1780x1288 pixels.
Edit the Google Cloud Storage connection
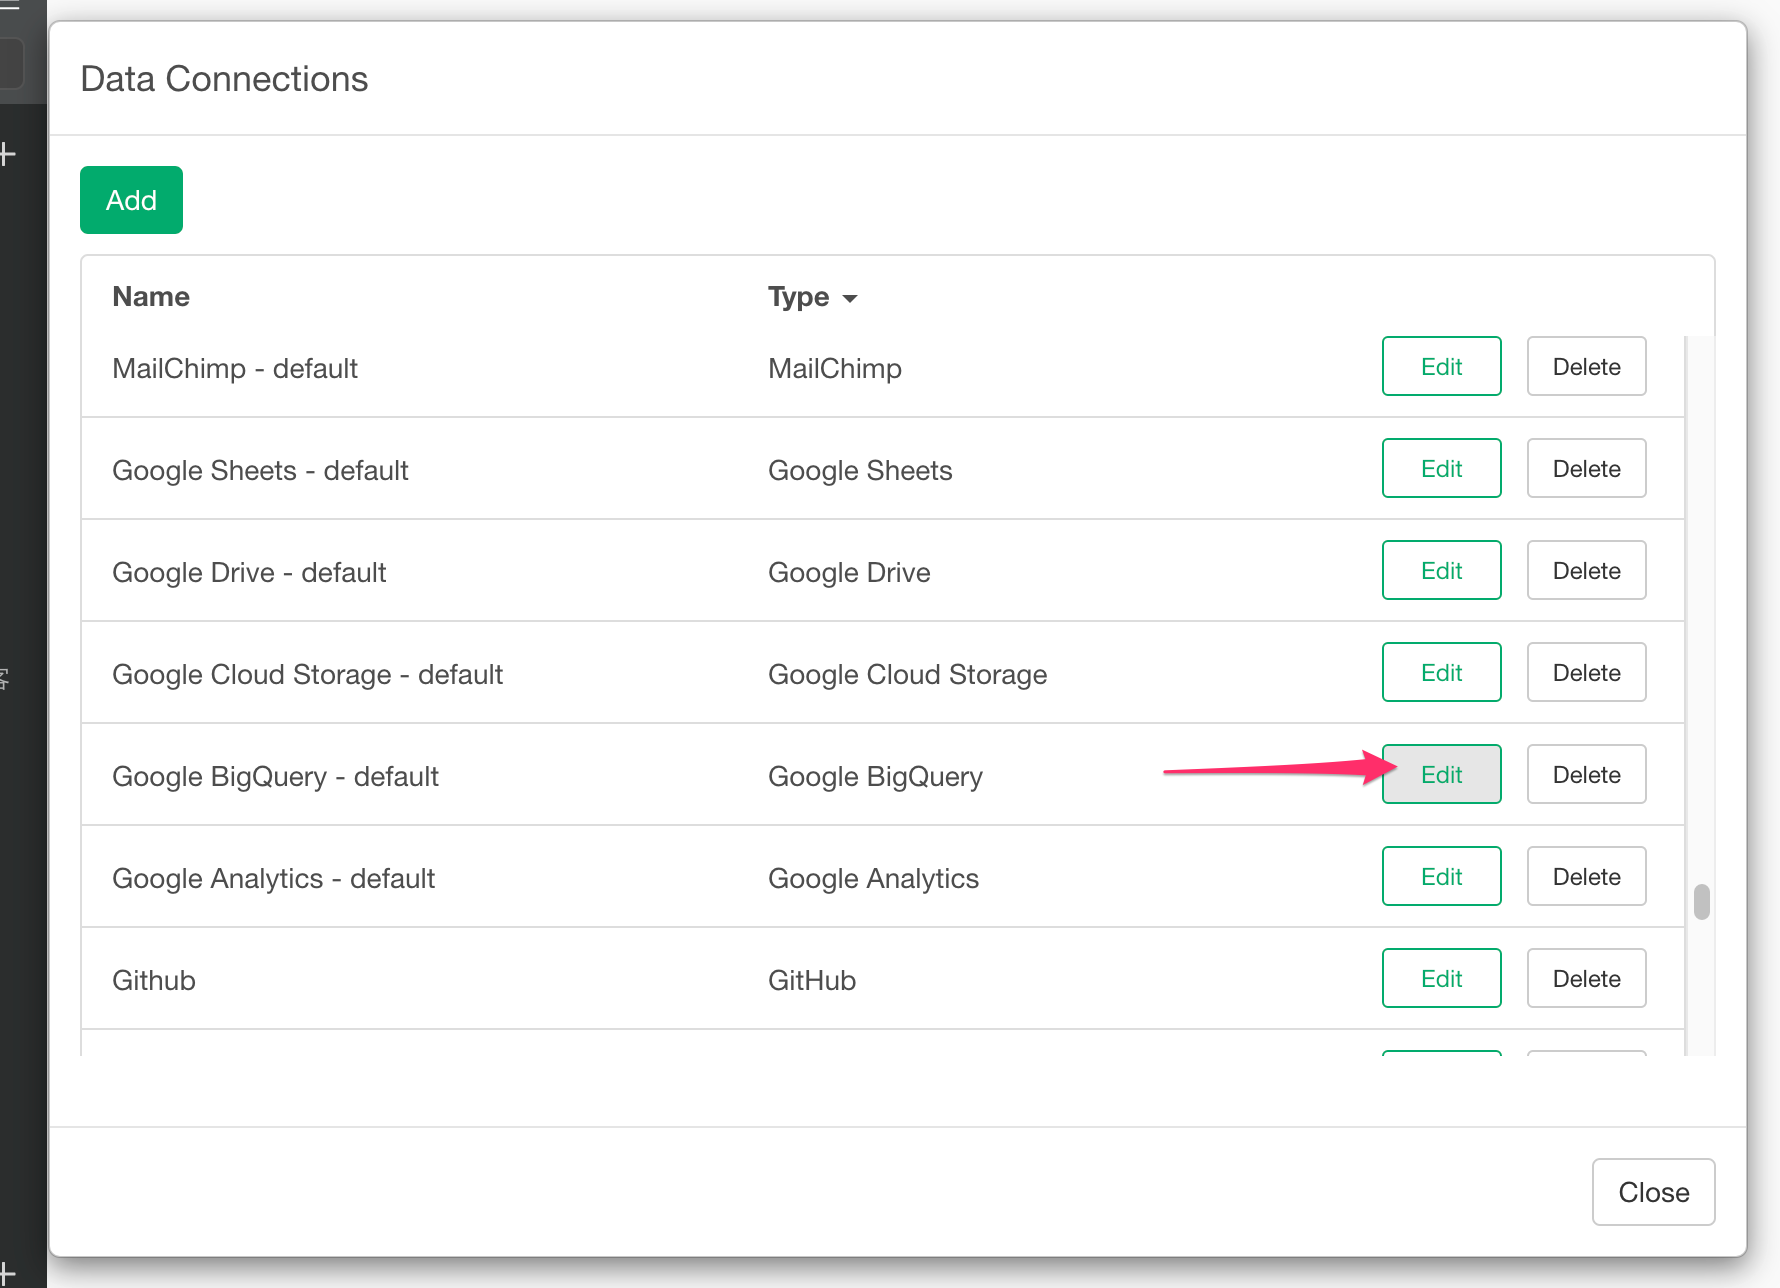tap(1441, 672)
